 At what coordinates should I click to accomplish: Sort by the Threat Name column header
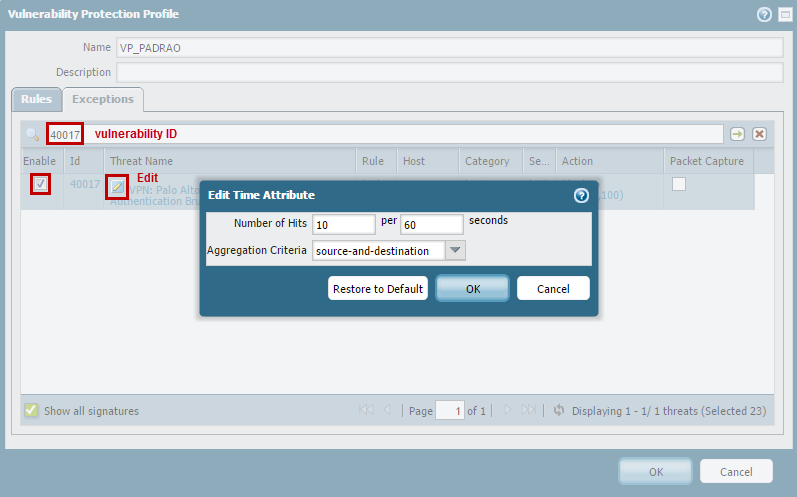pyautogui.click(x=141, y=161)
